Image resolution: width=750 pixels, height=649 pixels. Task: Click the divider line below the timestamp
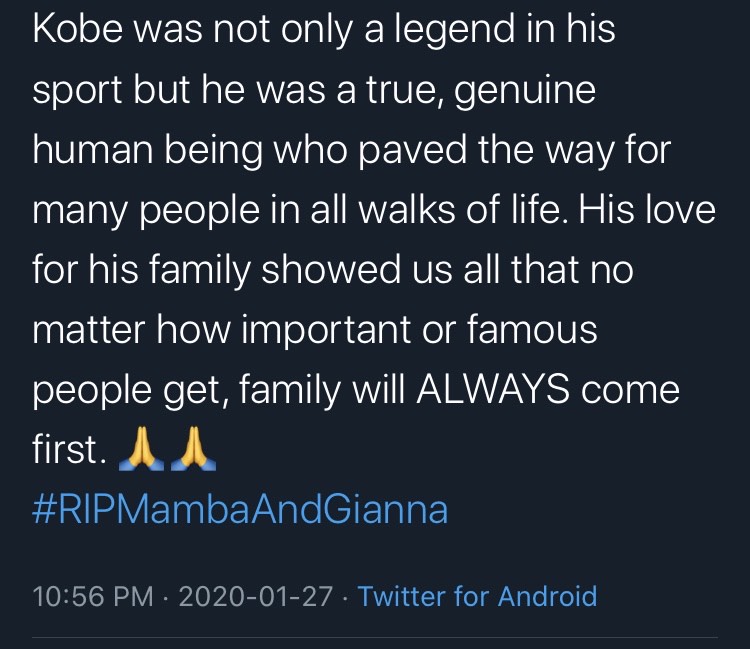coord(375,636)
